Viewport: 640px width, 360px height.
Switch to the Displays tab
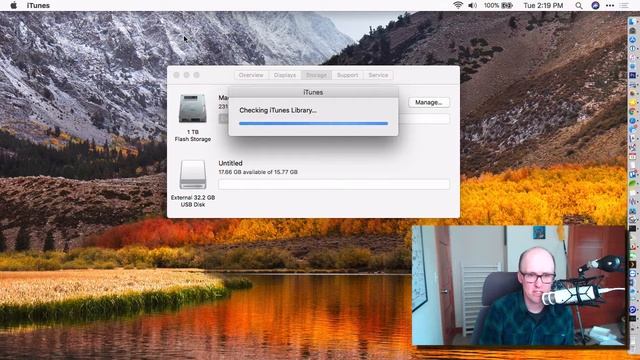284,75
